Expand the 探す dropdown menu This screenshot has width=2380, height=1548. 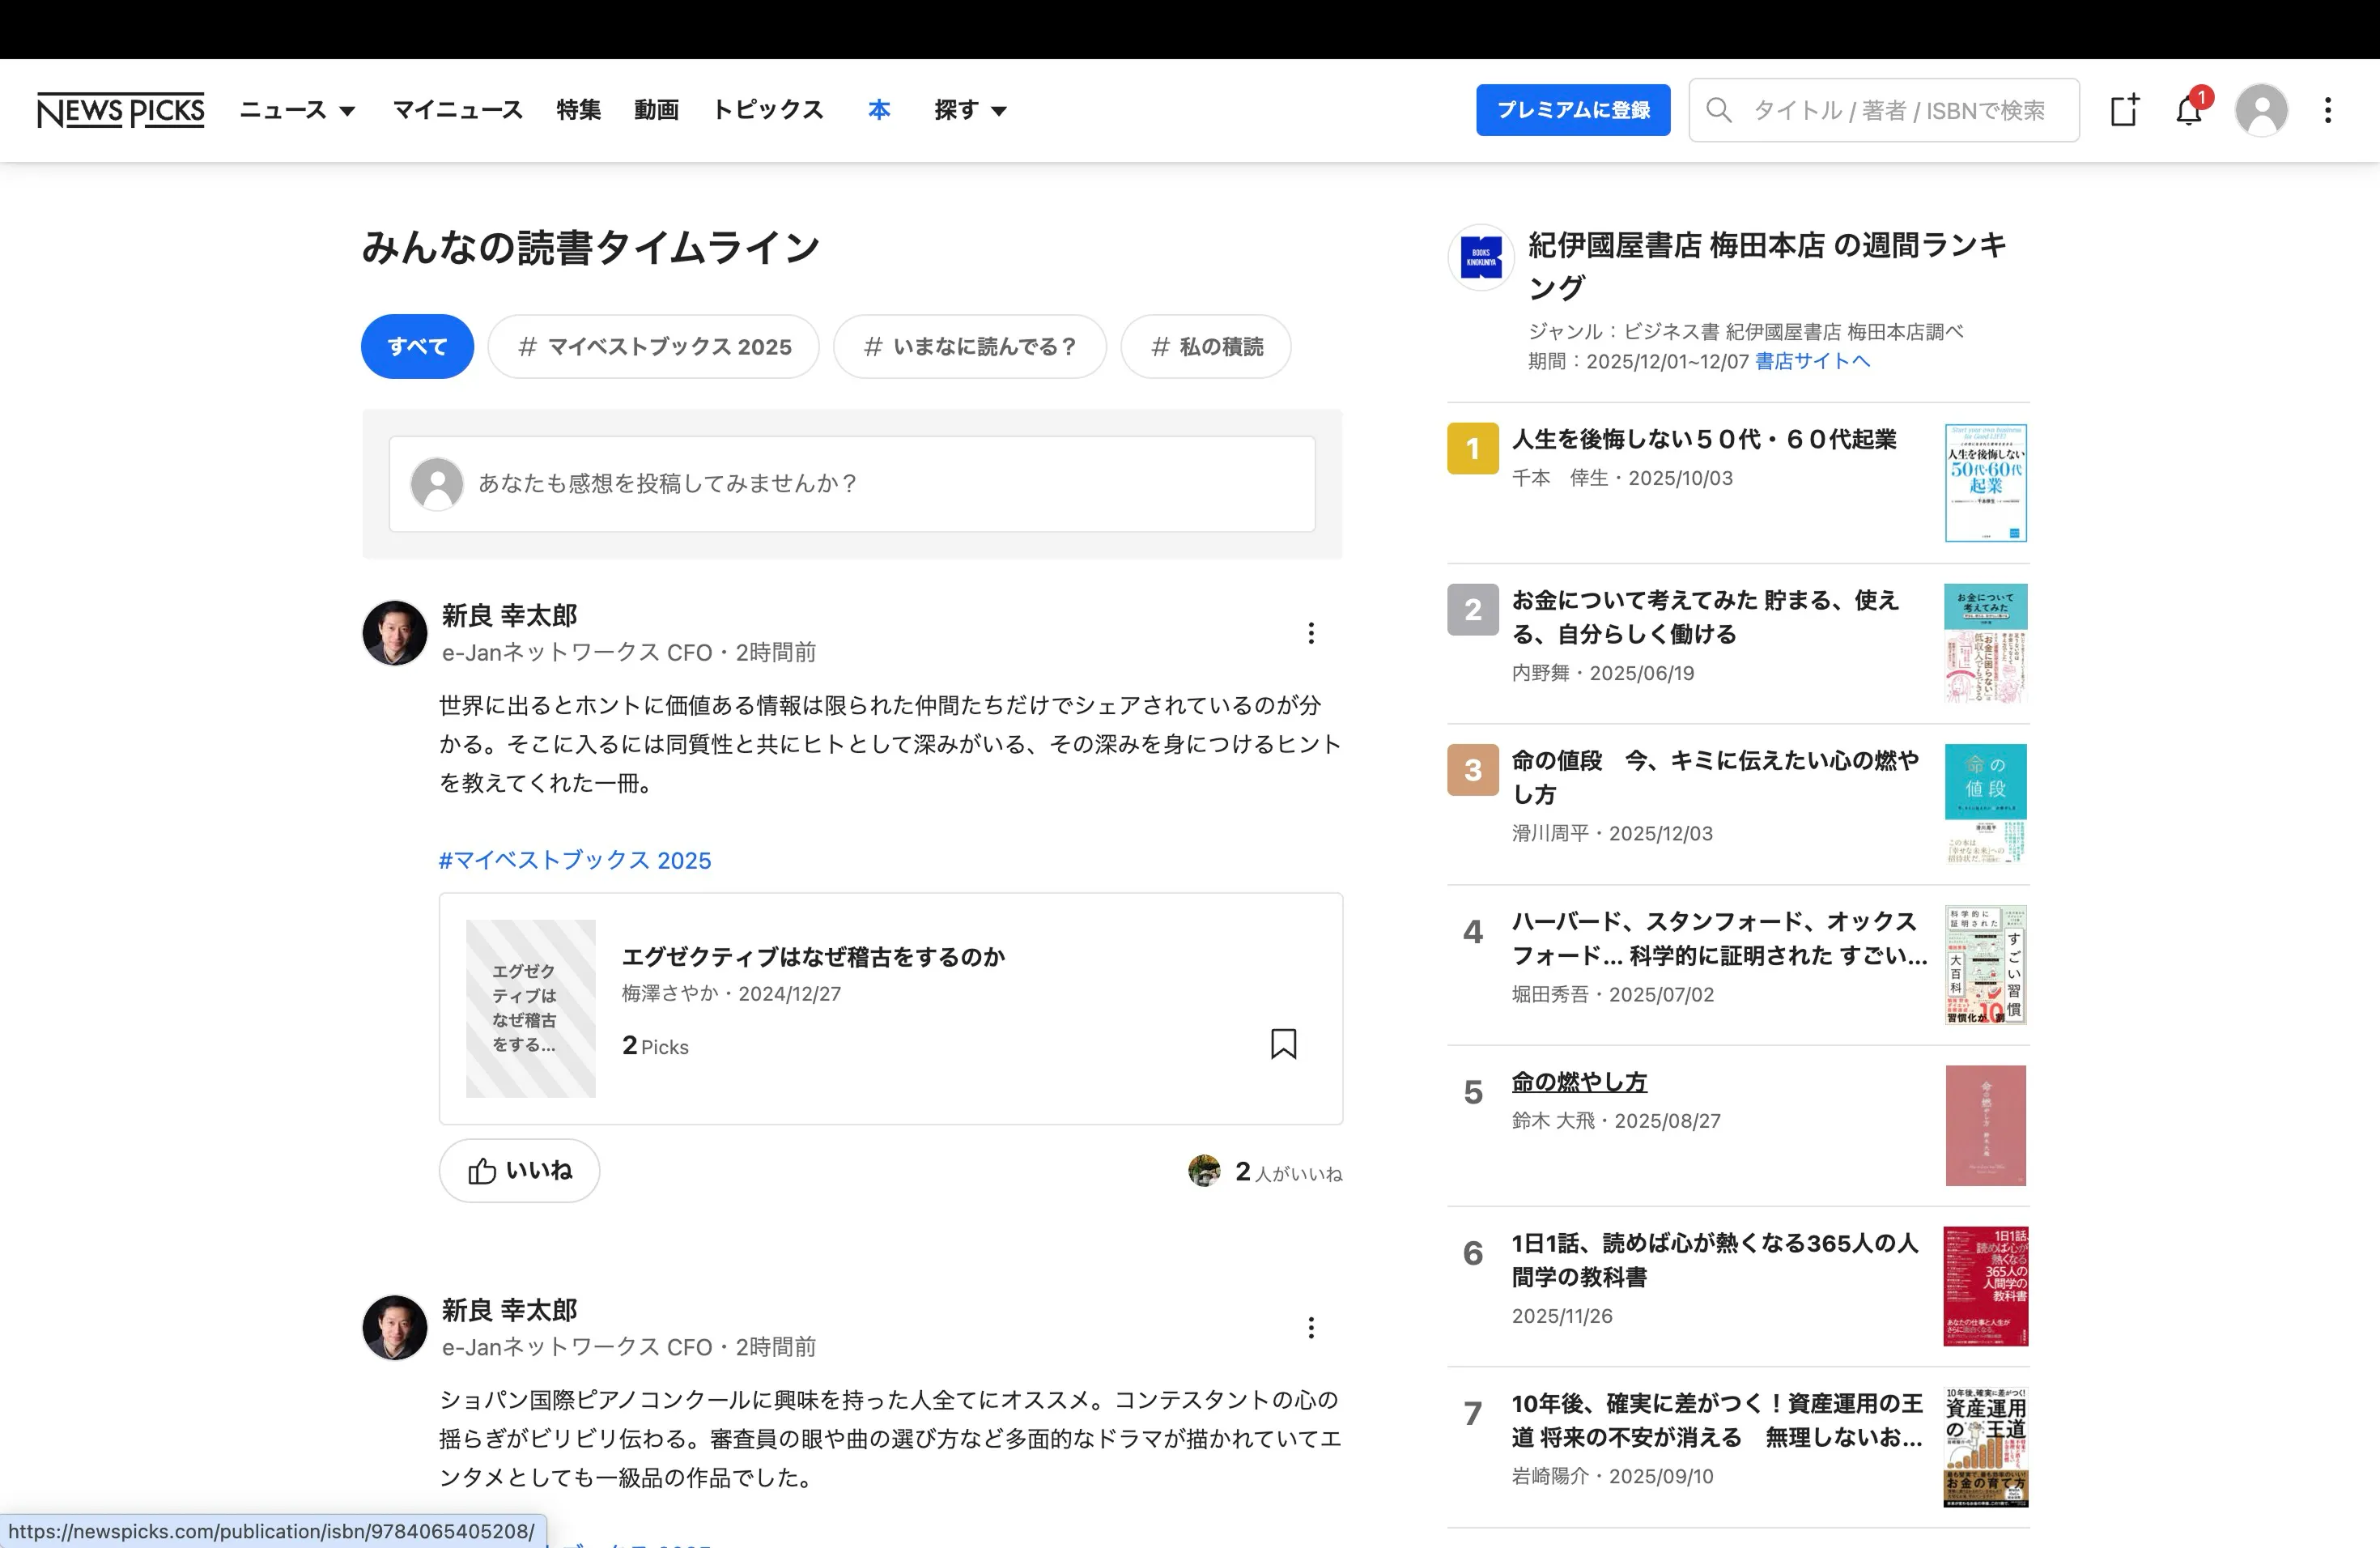tap(970, 110)
